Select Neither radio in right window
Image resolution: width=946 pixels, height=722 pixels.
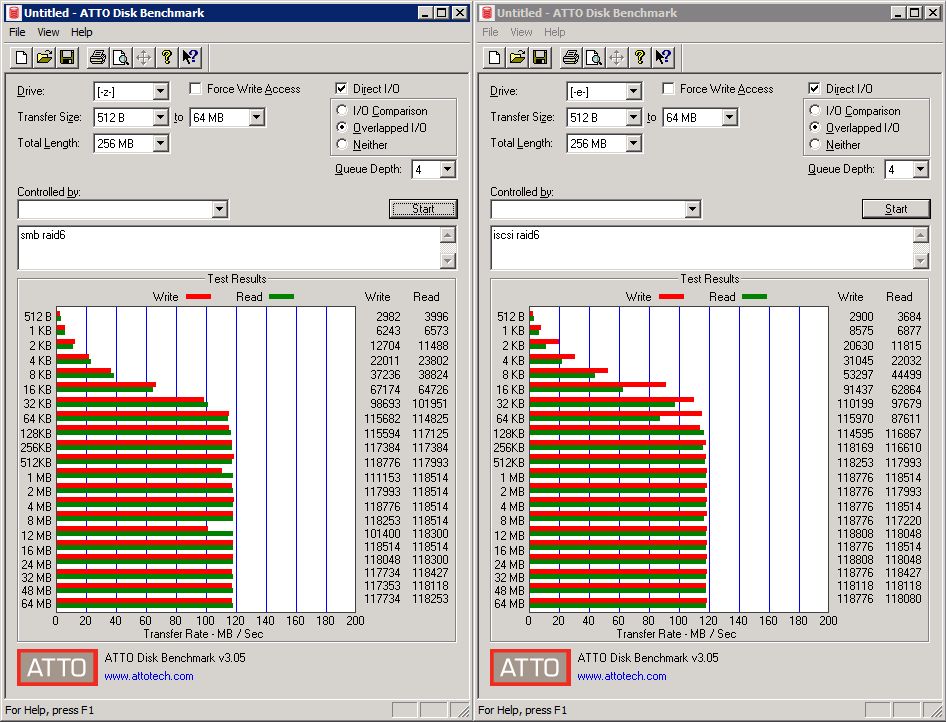tap(815, 144)
